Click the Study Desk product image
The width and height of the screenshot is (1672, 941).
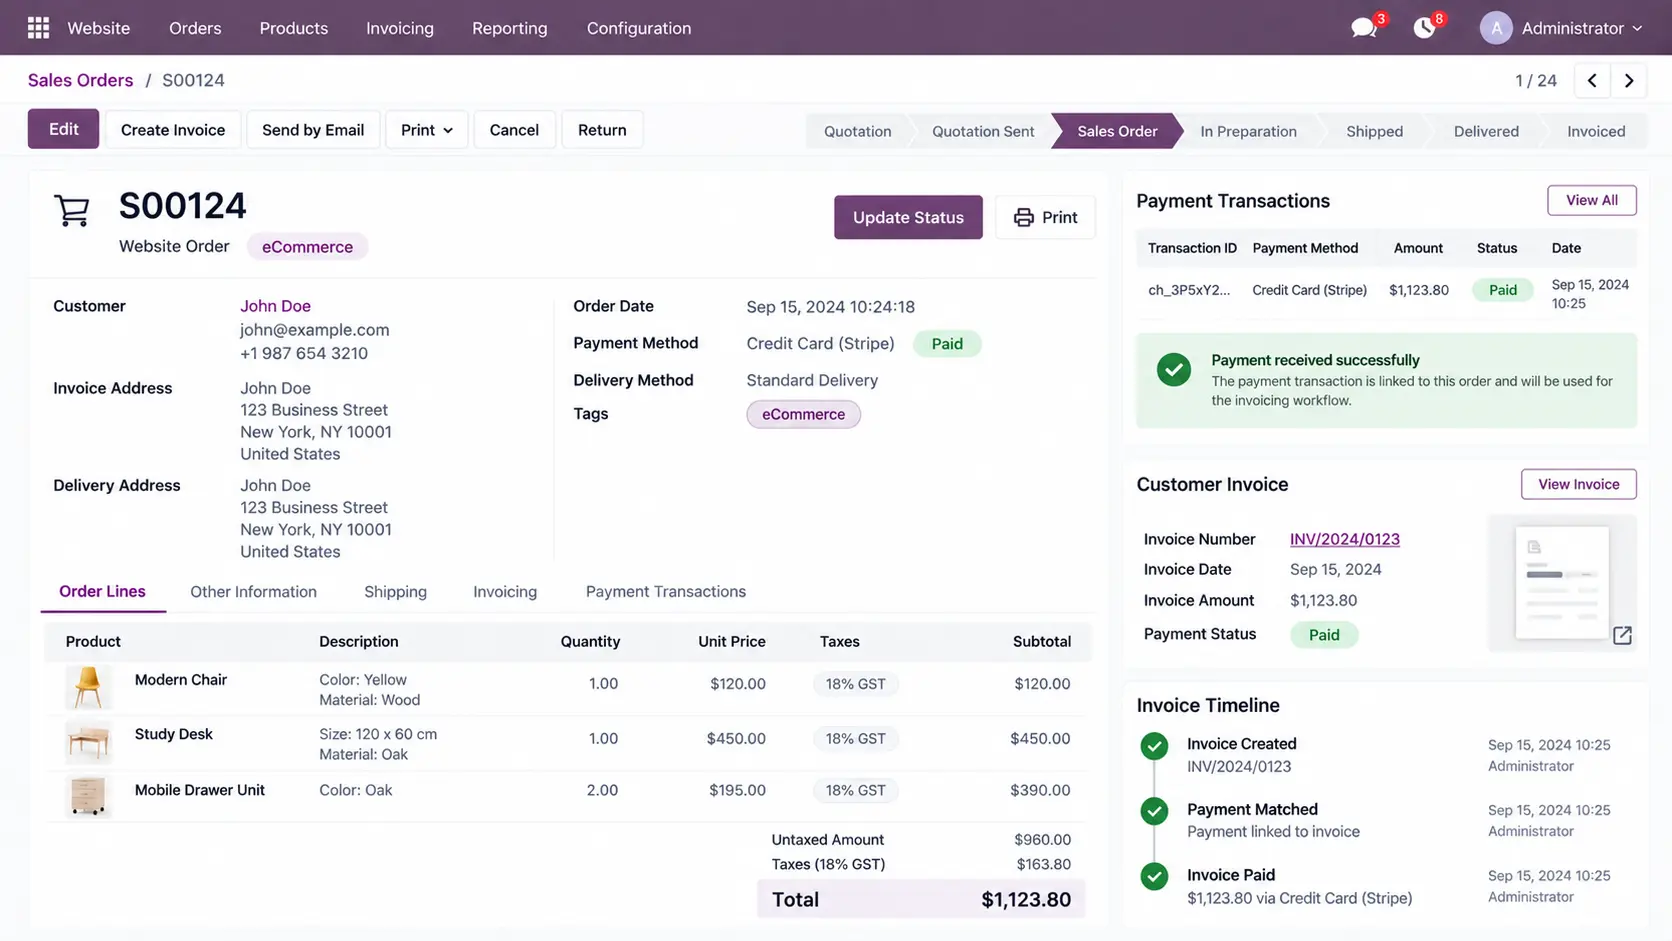pos(88,743)
